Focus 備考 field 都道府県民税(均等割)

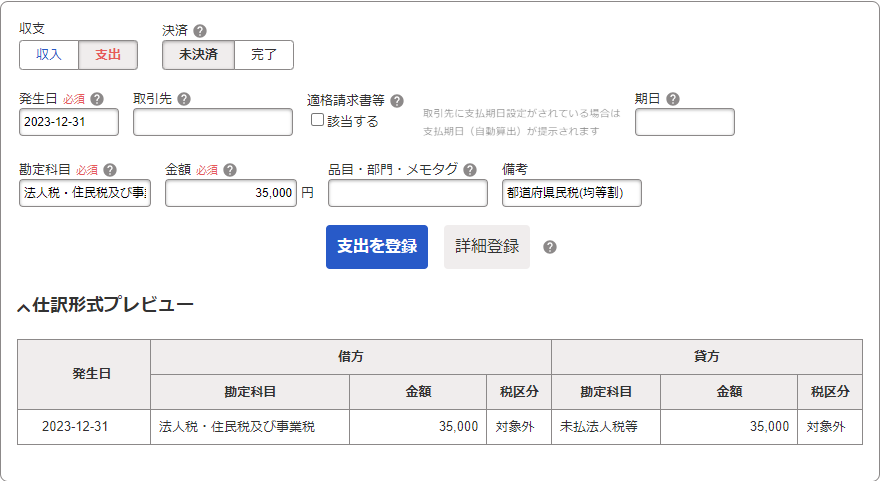tap(572, 193)
